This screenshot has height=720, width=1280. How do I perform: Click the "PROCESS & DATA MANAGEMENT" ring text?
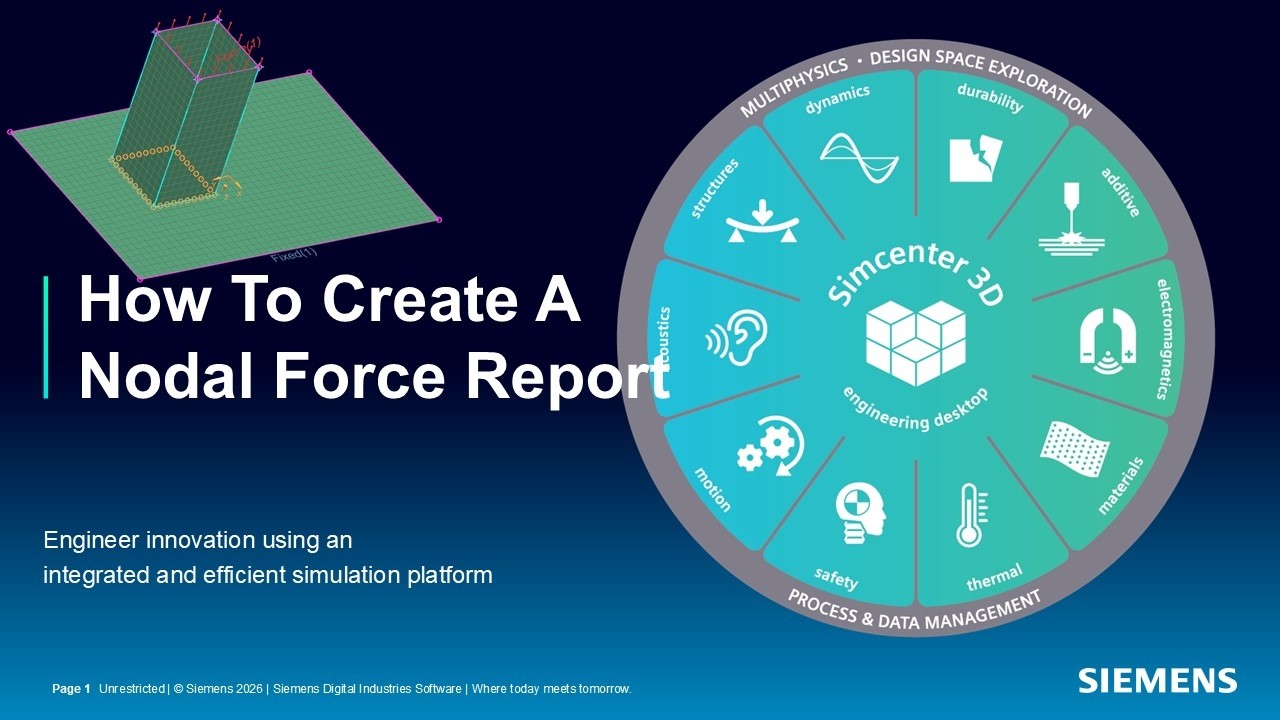point(914,611)
